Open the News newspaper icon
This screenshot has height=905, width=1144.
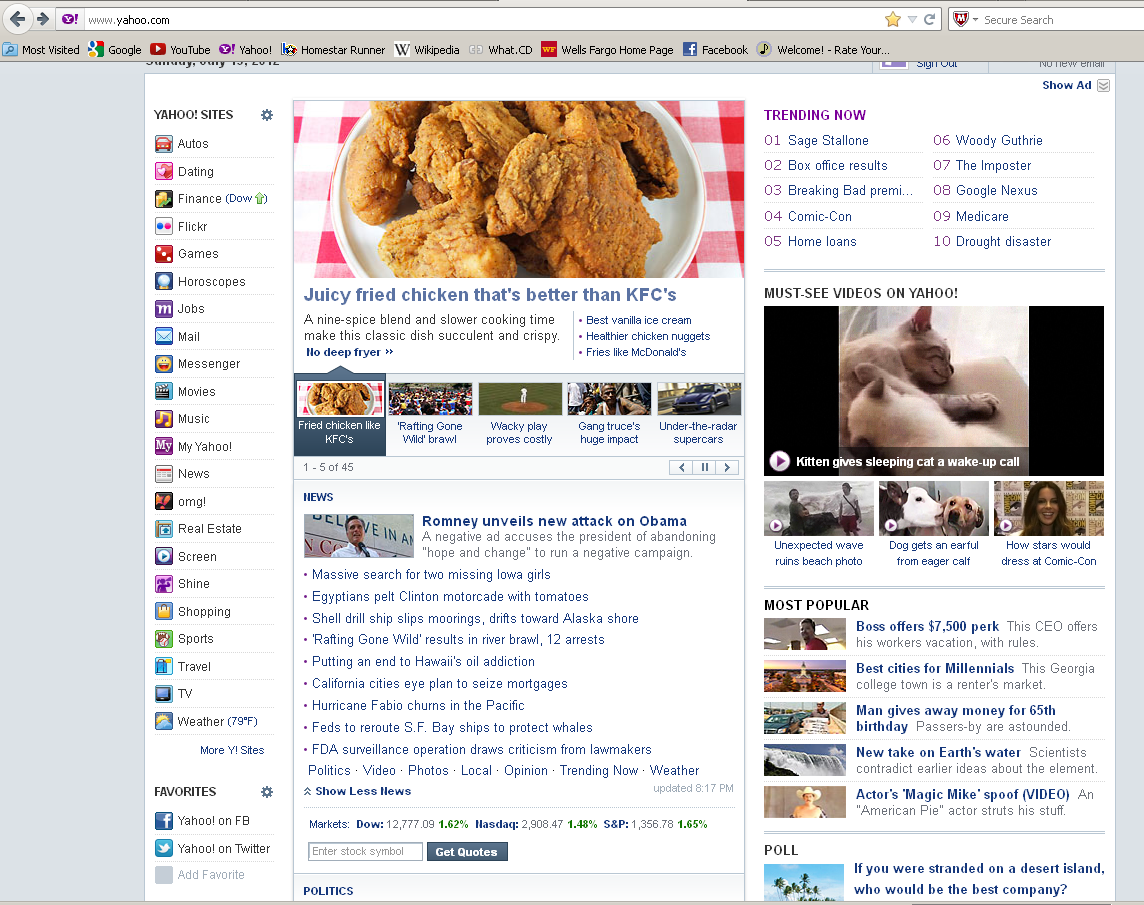163,474
